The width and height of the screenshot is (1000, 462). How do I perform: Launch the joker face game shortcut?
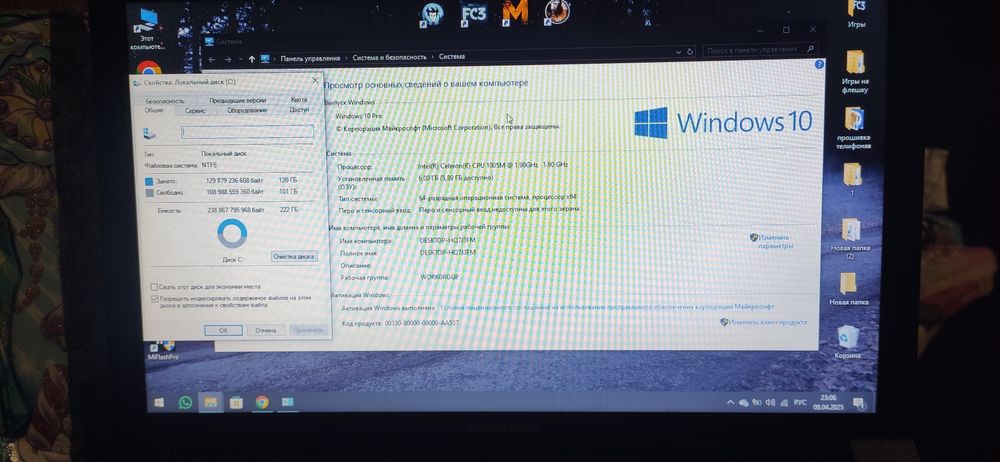click(432, 14)
